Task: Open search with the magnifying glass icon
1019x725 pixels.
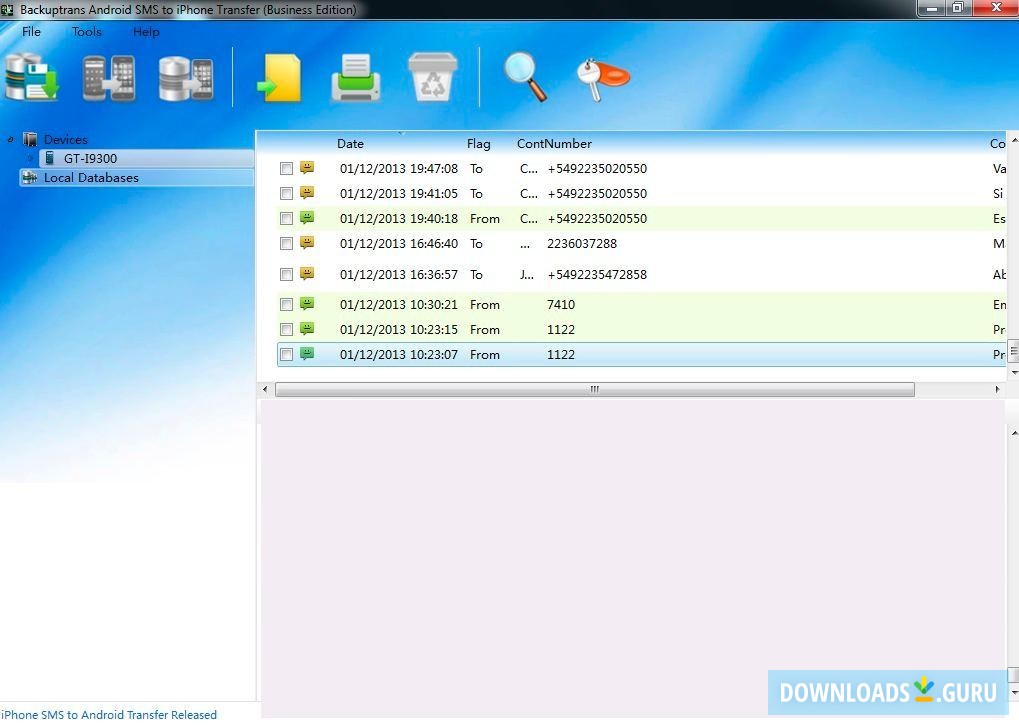Action: 525,78
